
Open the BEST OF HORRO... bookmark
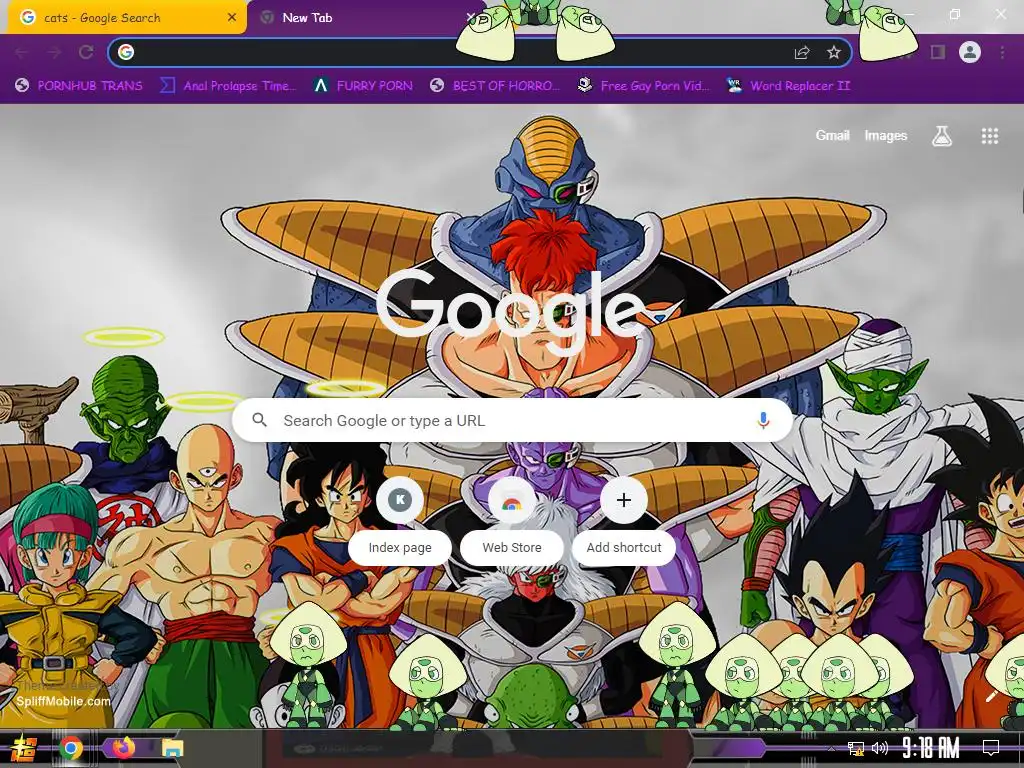pyautogui.click(x=496, y=86)
